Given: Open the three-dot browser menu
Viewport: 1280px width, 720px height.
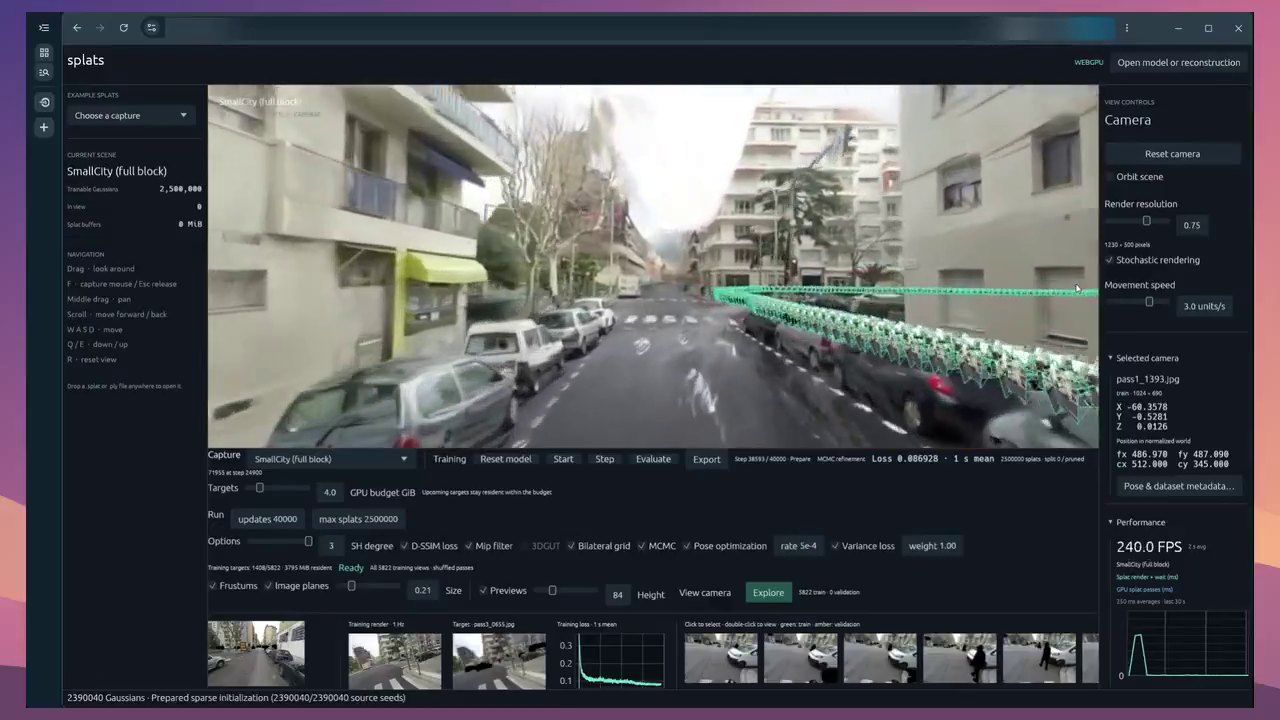Looking at the screenshot, I should coord(1127,28).
